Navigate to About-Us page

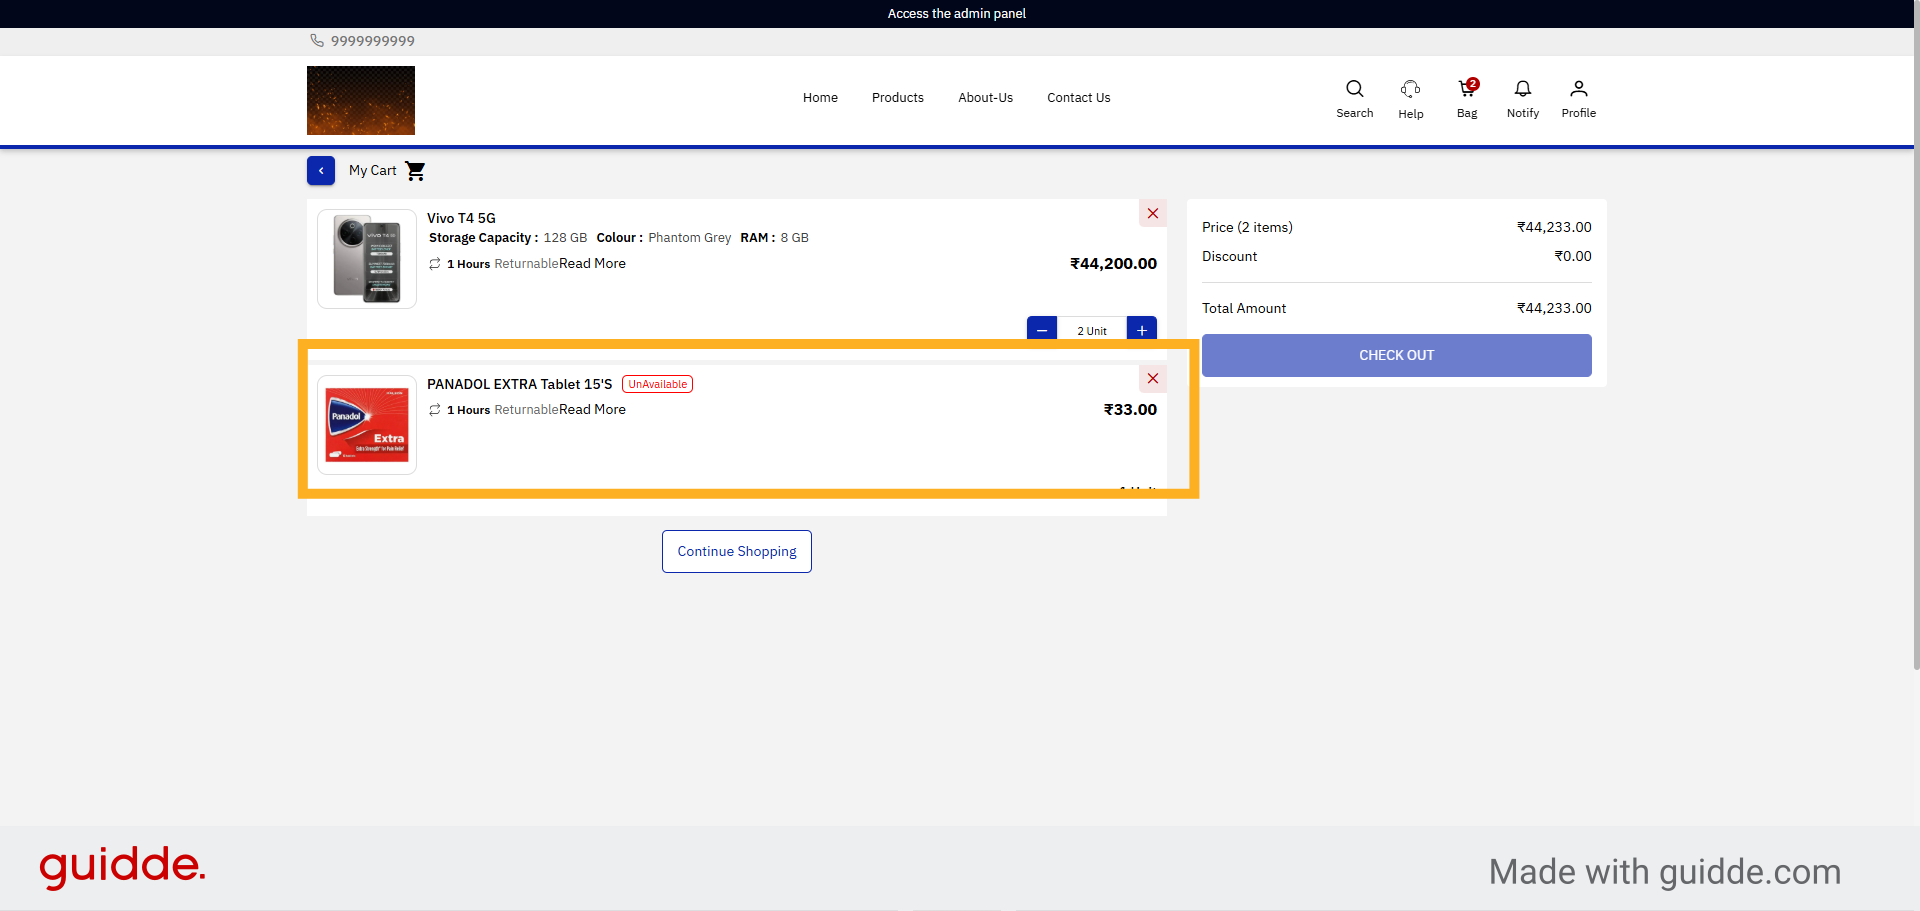985,98
